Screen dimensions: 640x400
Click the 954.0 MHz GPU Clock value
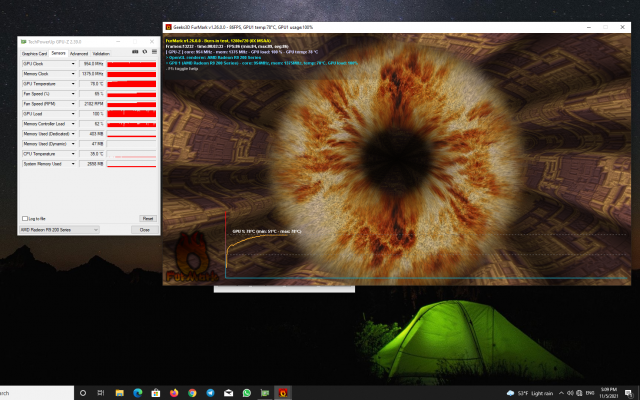click(x=92, y=64)
